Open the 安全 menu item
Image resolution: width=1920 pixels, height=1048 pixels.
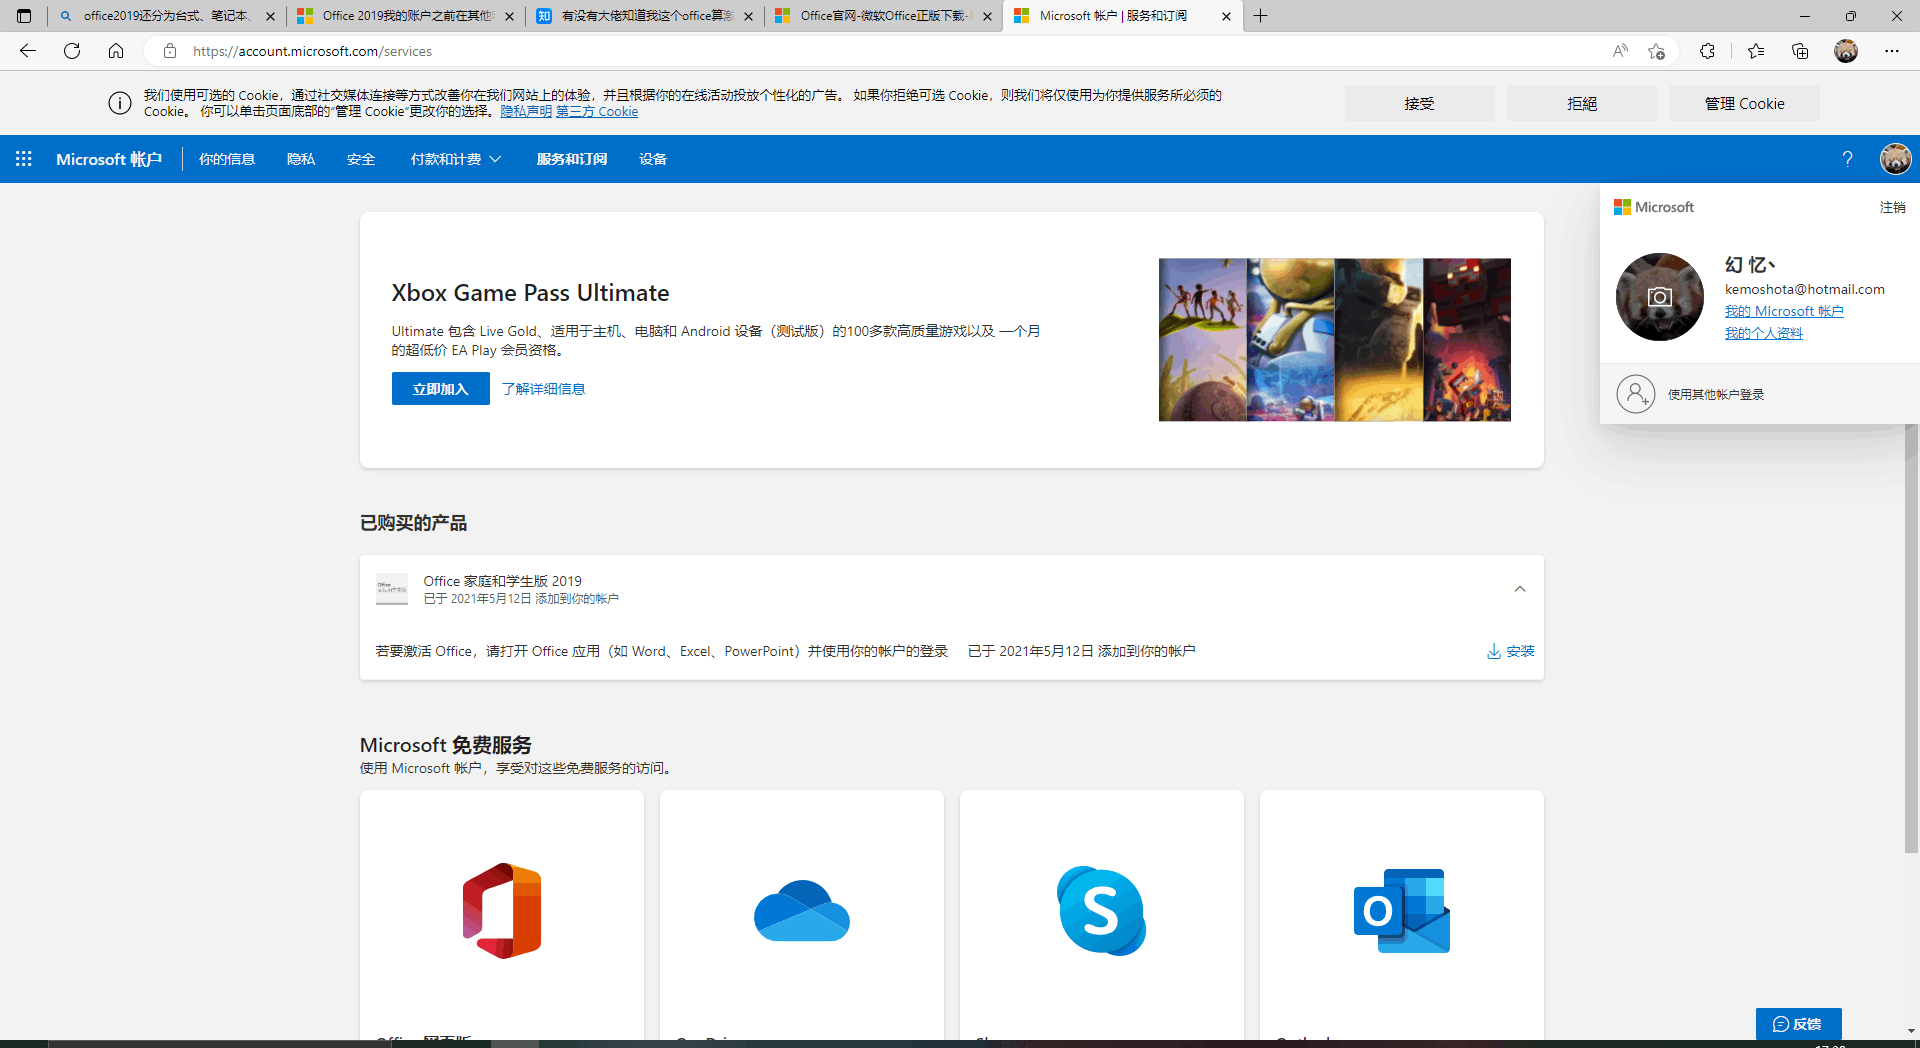(x=361, y=159)
